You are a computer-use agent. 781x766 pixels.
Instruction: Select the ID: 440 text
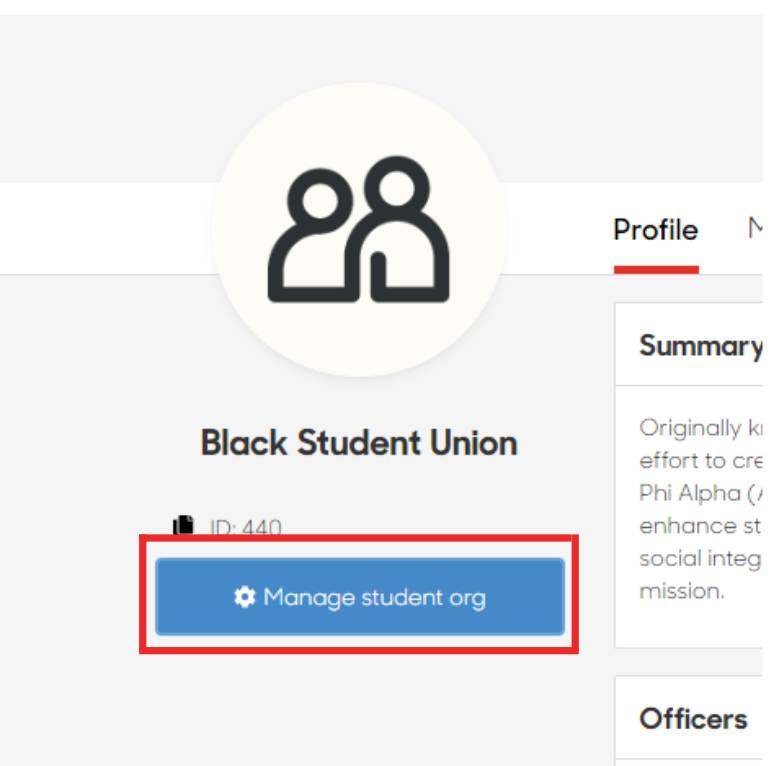245,527
